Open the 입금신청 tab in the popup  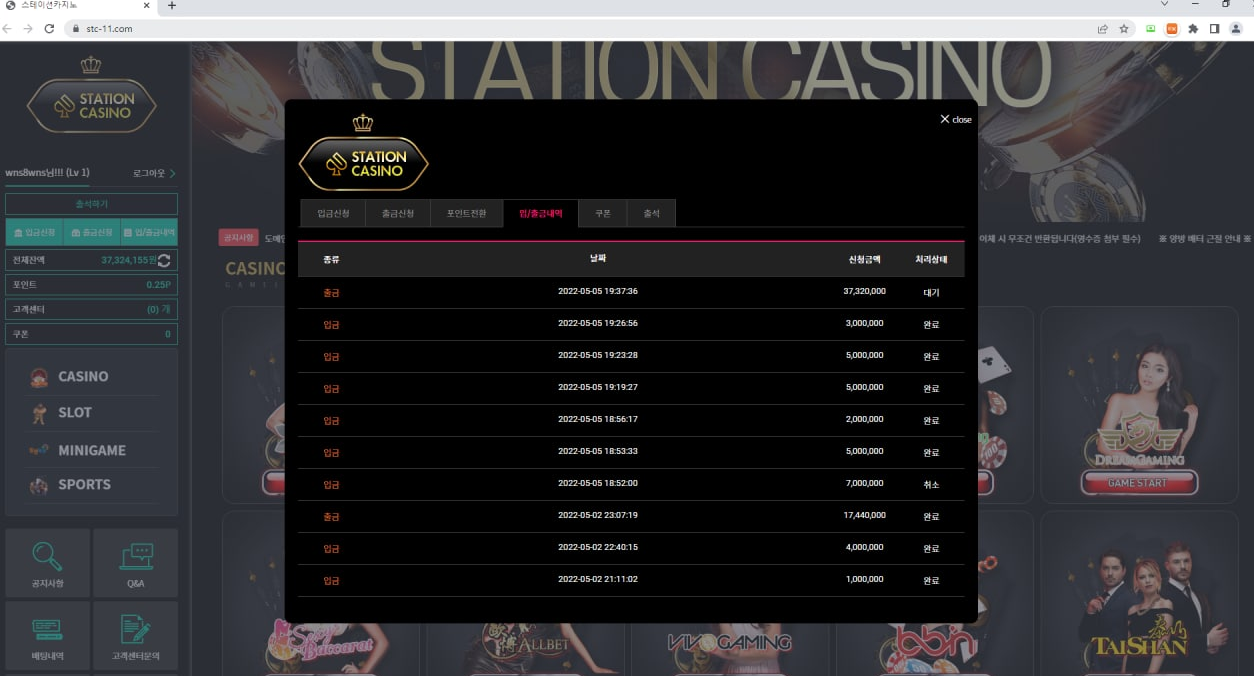point(333,213)
